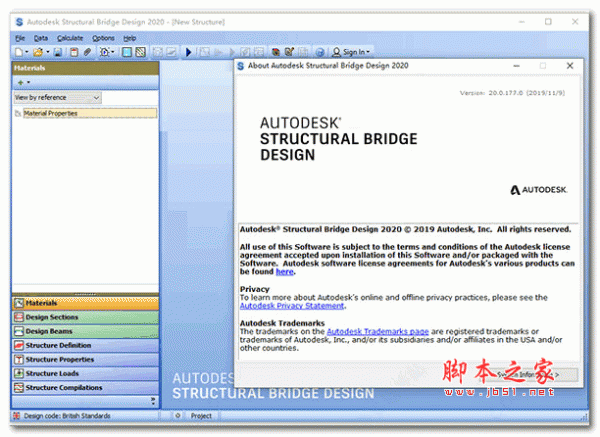Click the blue play Analyse arrow icon
Screen dimensions: 600x437
(x=188, y=52)
